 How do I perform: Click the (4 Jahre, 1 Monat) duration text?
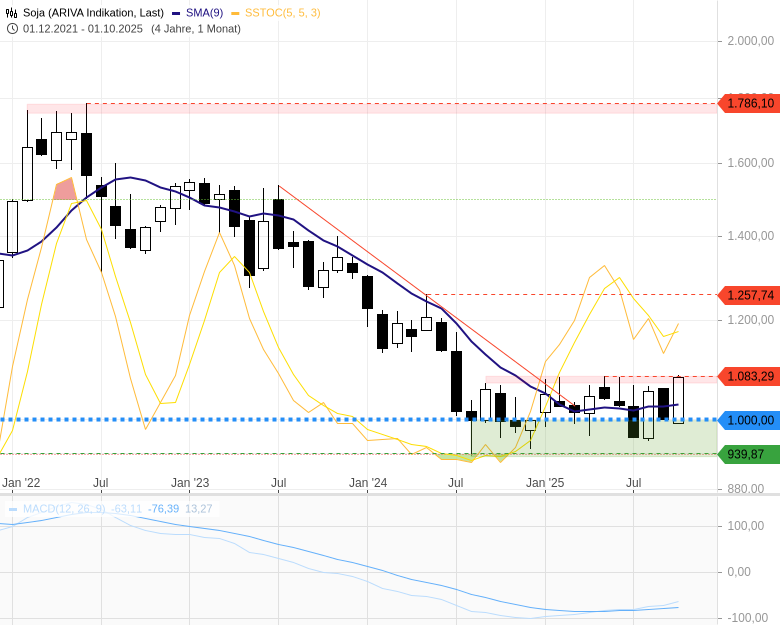coord(196,28)
